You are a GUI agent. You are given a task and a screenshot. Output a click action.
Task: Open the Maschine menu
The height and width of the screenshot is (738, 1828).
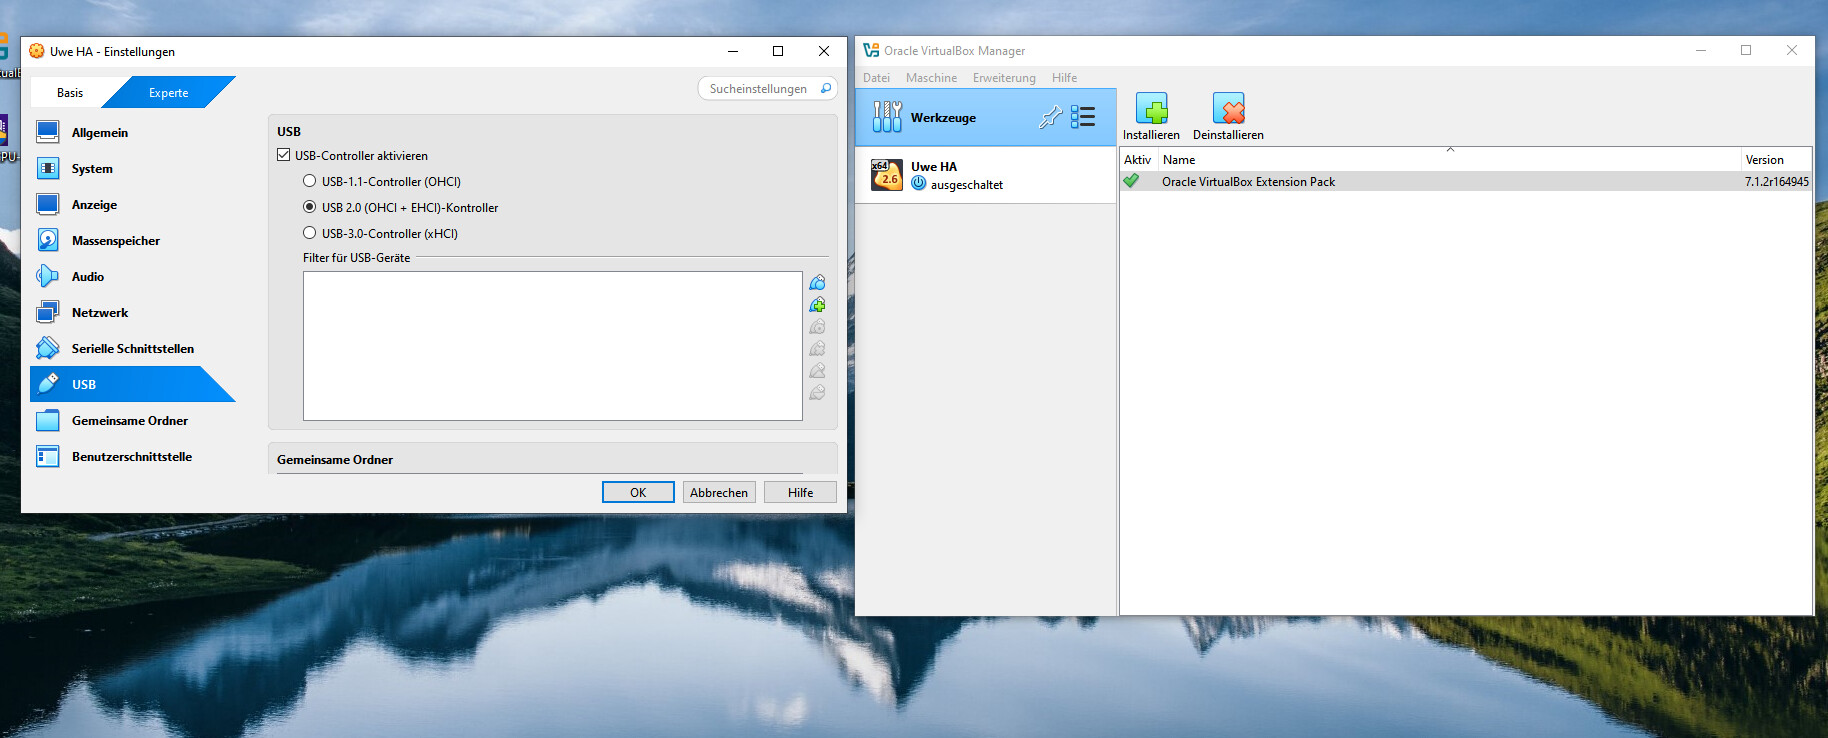931,78
